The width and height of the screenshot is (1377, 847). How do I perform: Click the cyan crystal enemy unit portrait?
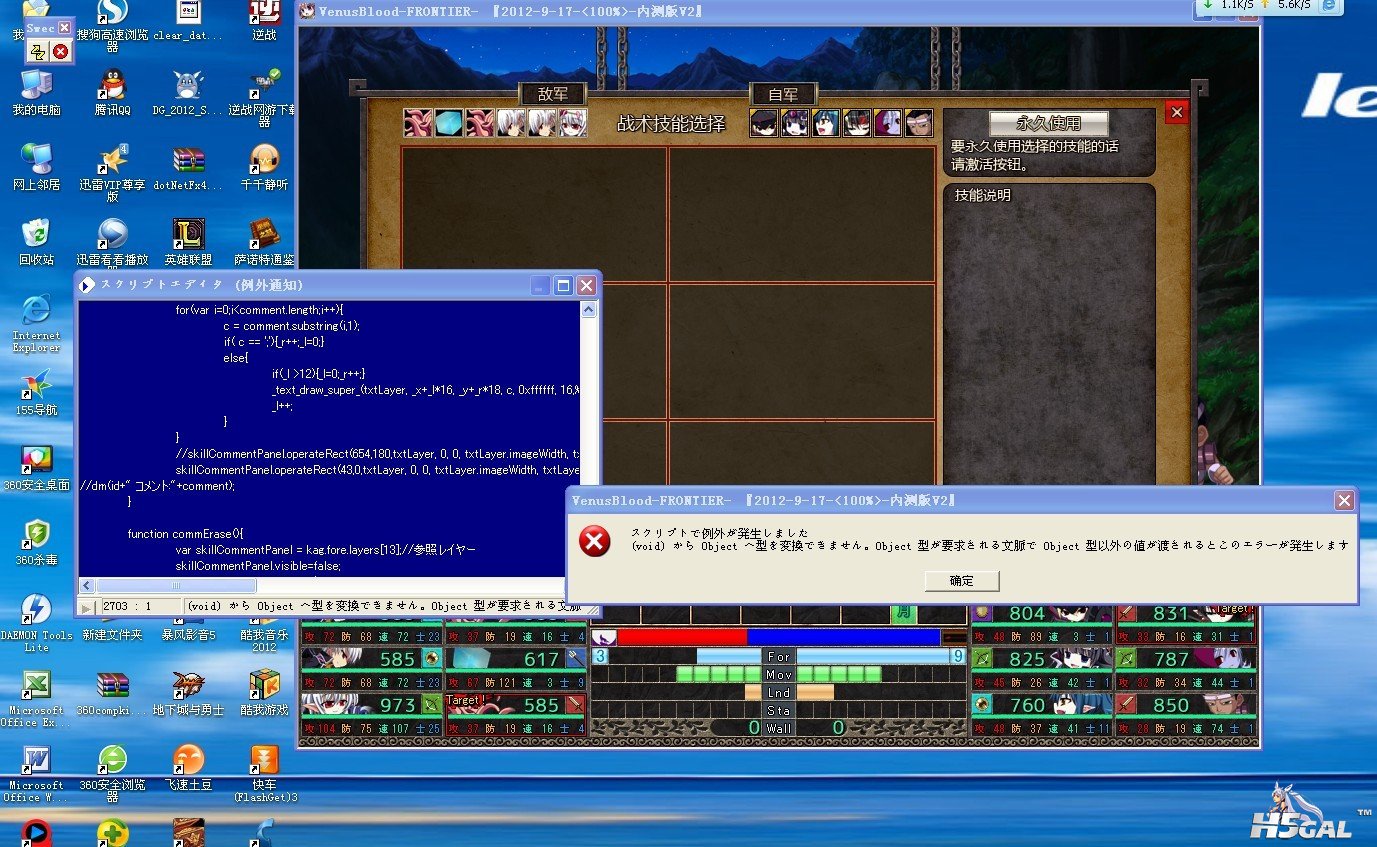[x=448, y=123]
